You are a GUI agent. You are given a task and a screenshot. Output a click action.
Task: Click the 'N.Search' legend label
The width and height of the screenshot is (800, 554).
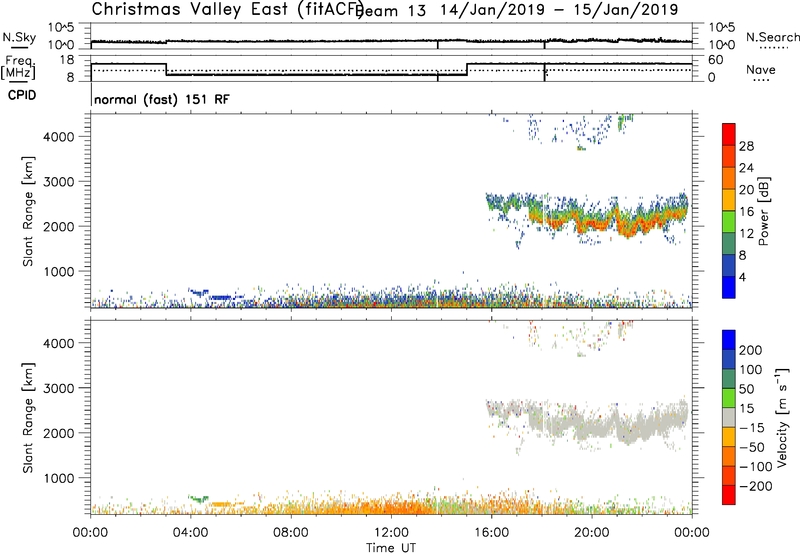(772, 37)
